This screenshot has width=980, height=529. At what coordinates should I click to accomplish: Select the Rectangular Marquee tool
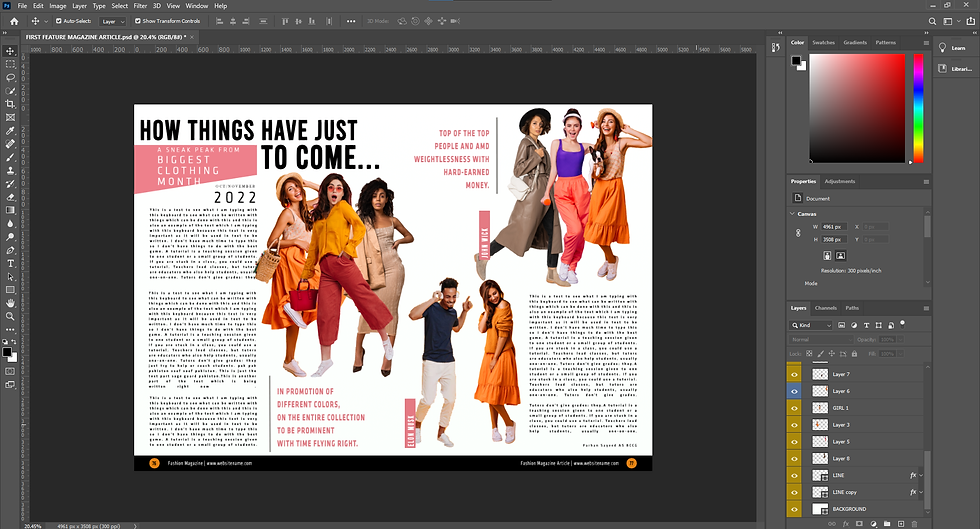(10, 64)
